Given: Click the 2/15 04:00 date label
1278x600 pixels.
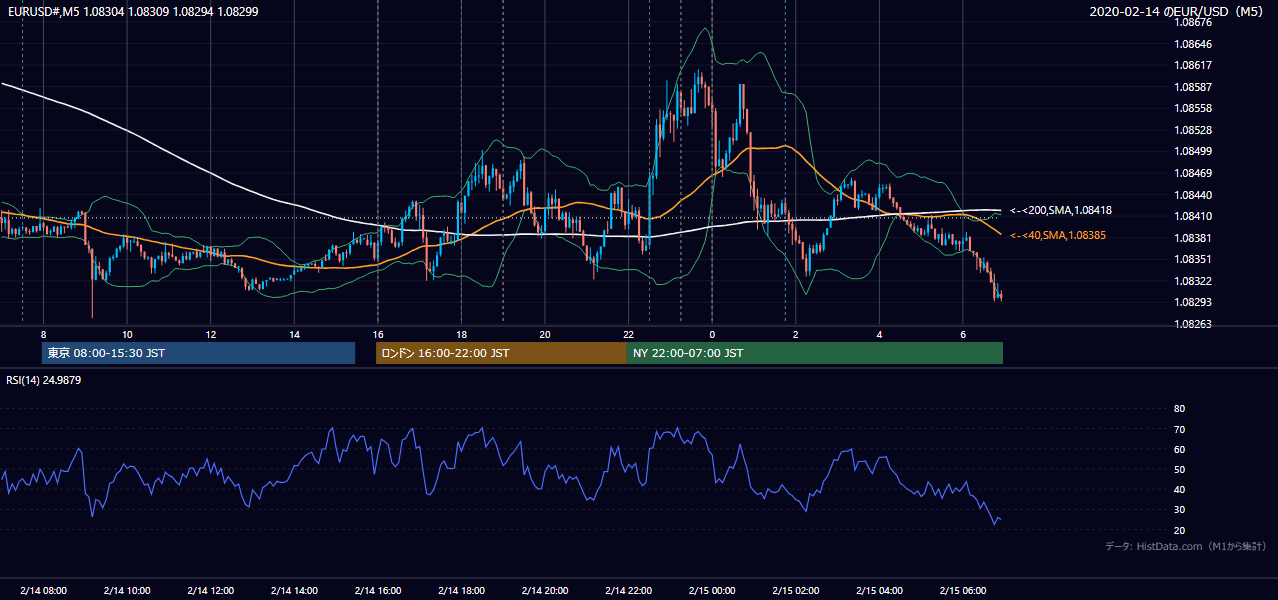Looking at the screenshot, I should (x=879, y=590).
